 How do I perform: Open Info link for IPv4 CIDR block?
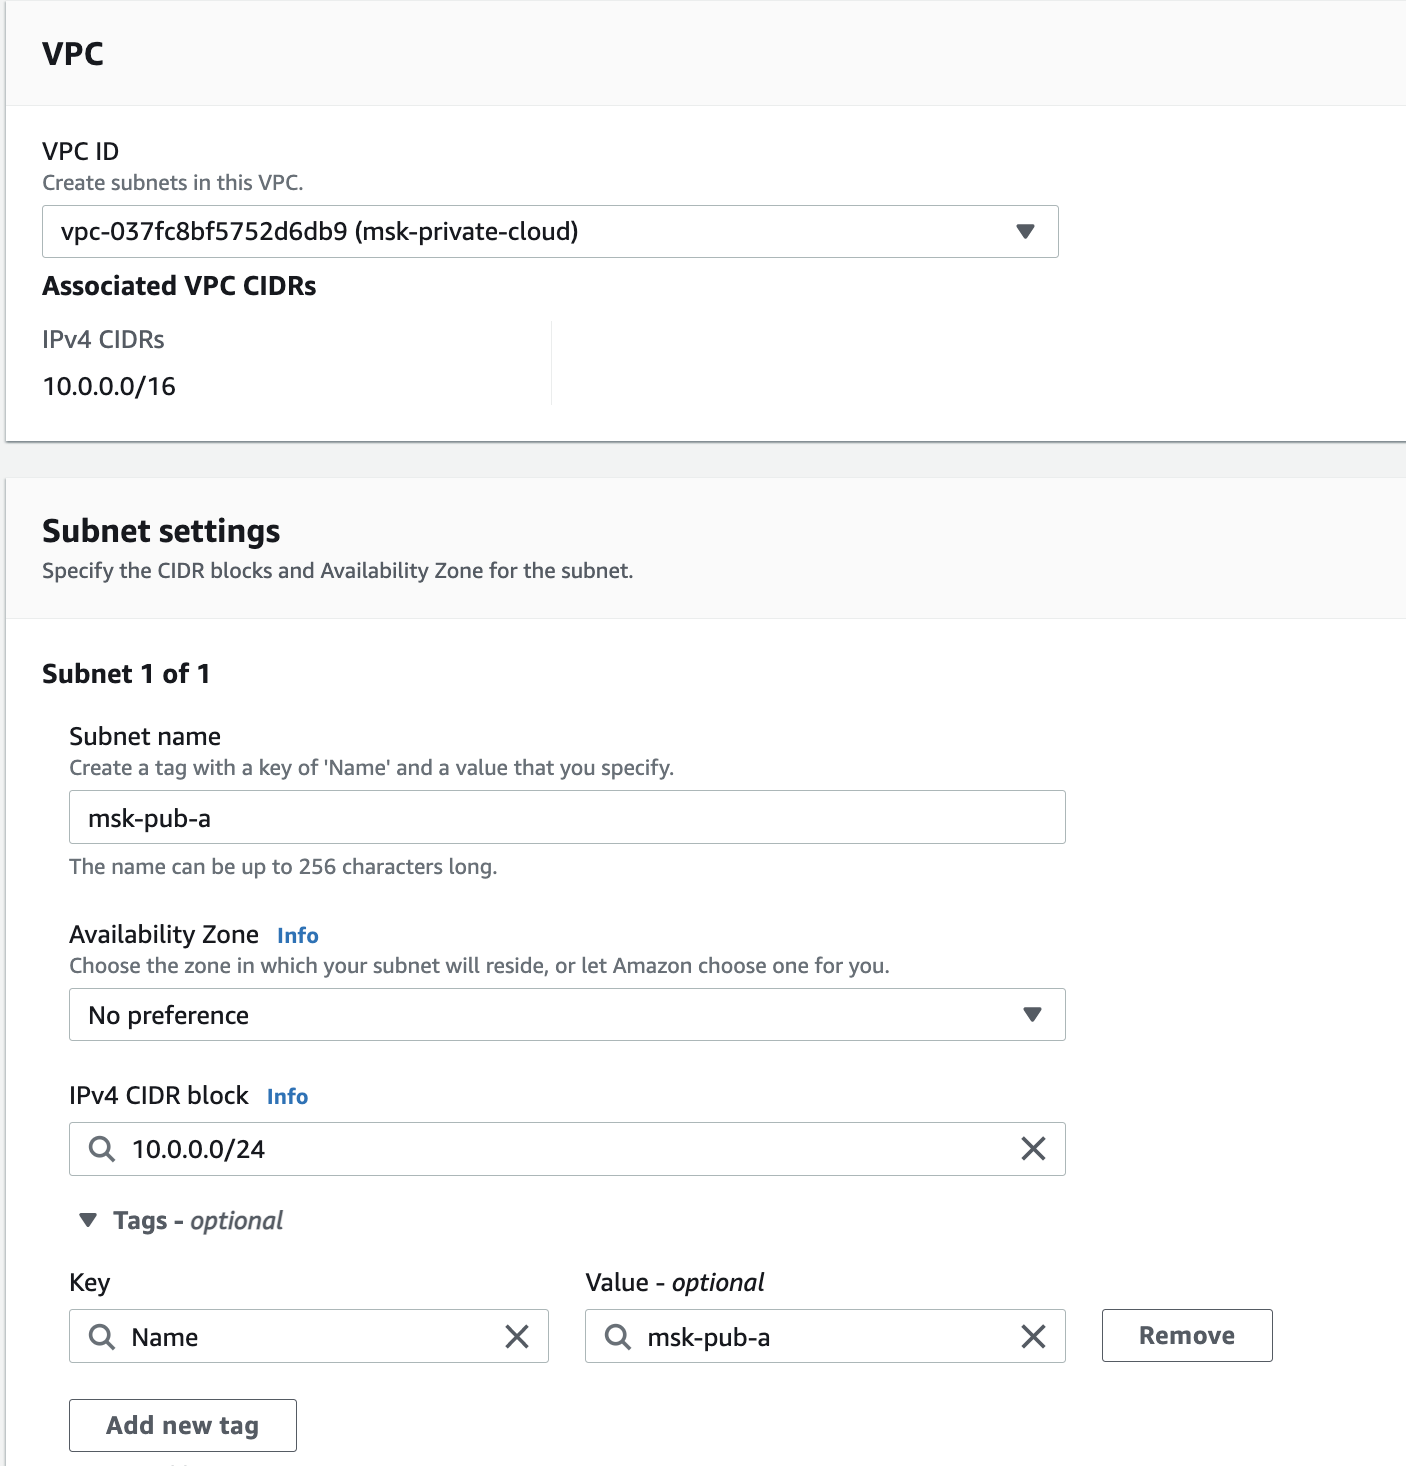point(287,1097)
